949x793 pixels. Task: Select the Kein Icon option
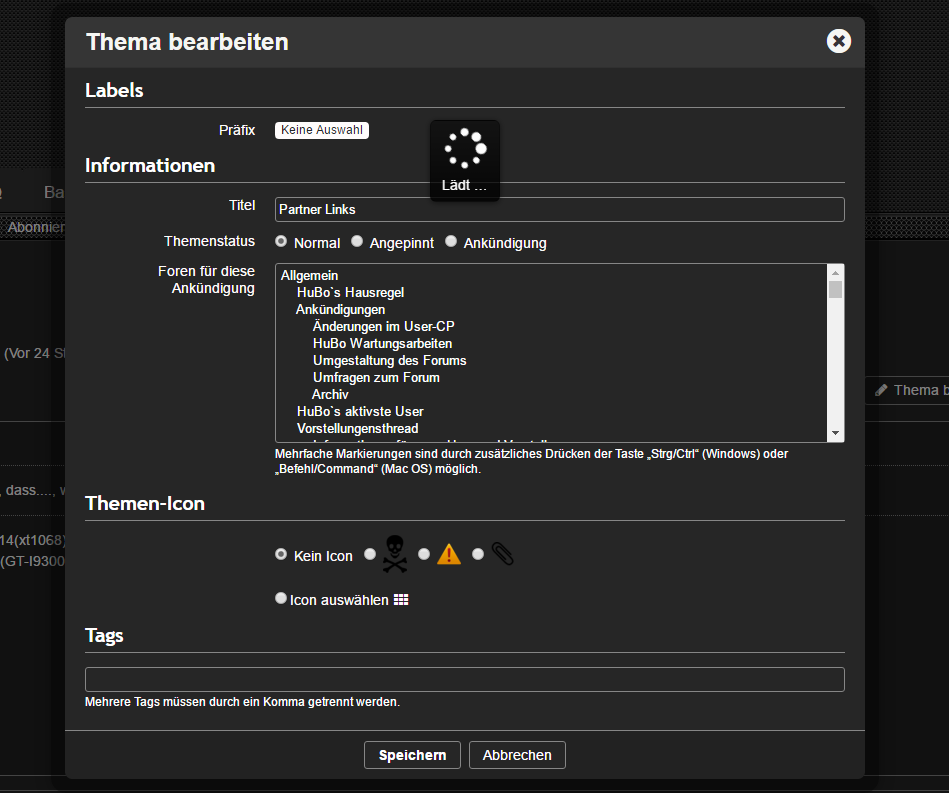tap(281, 554)
